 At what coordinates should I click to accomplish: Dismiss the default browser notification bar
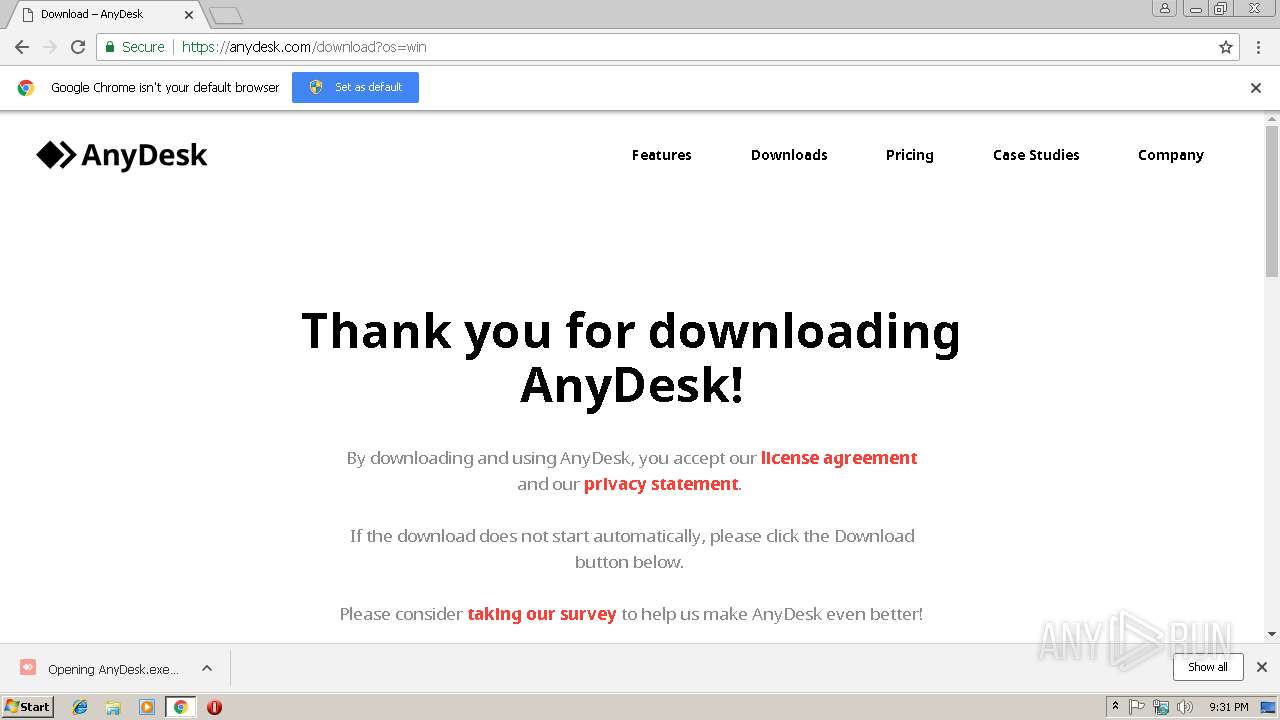point(1256,88)
